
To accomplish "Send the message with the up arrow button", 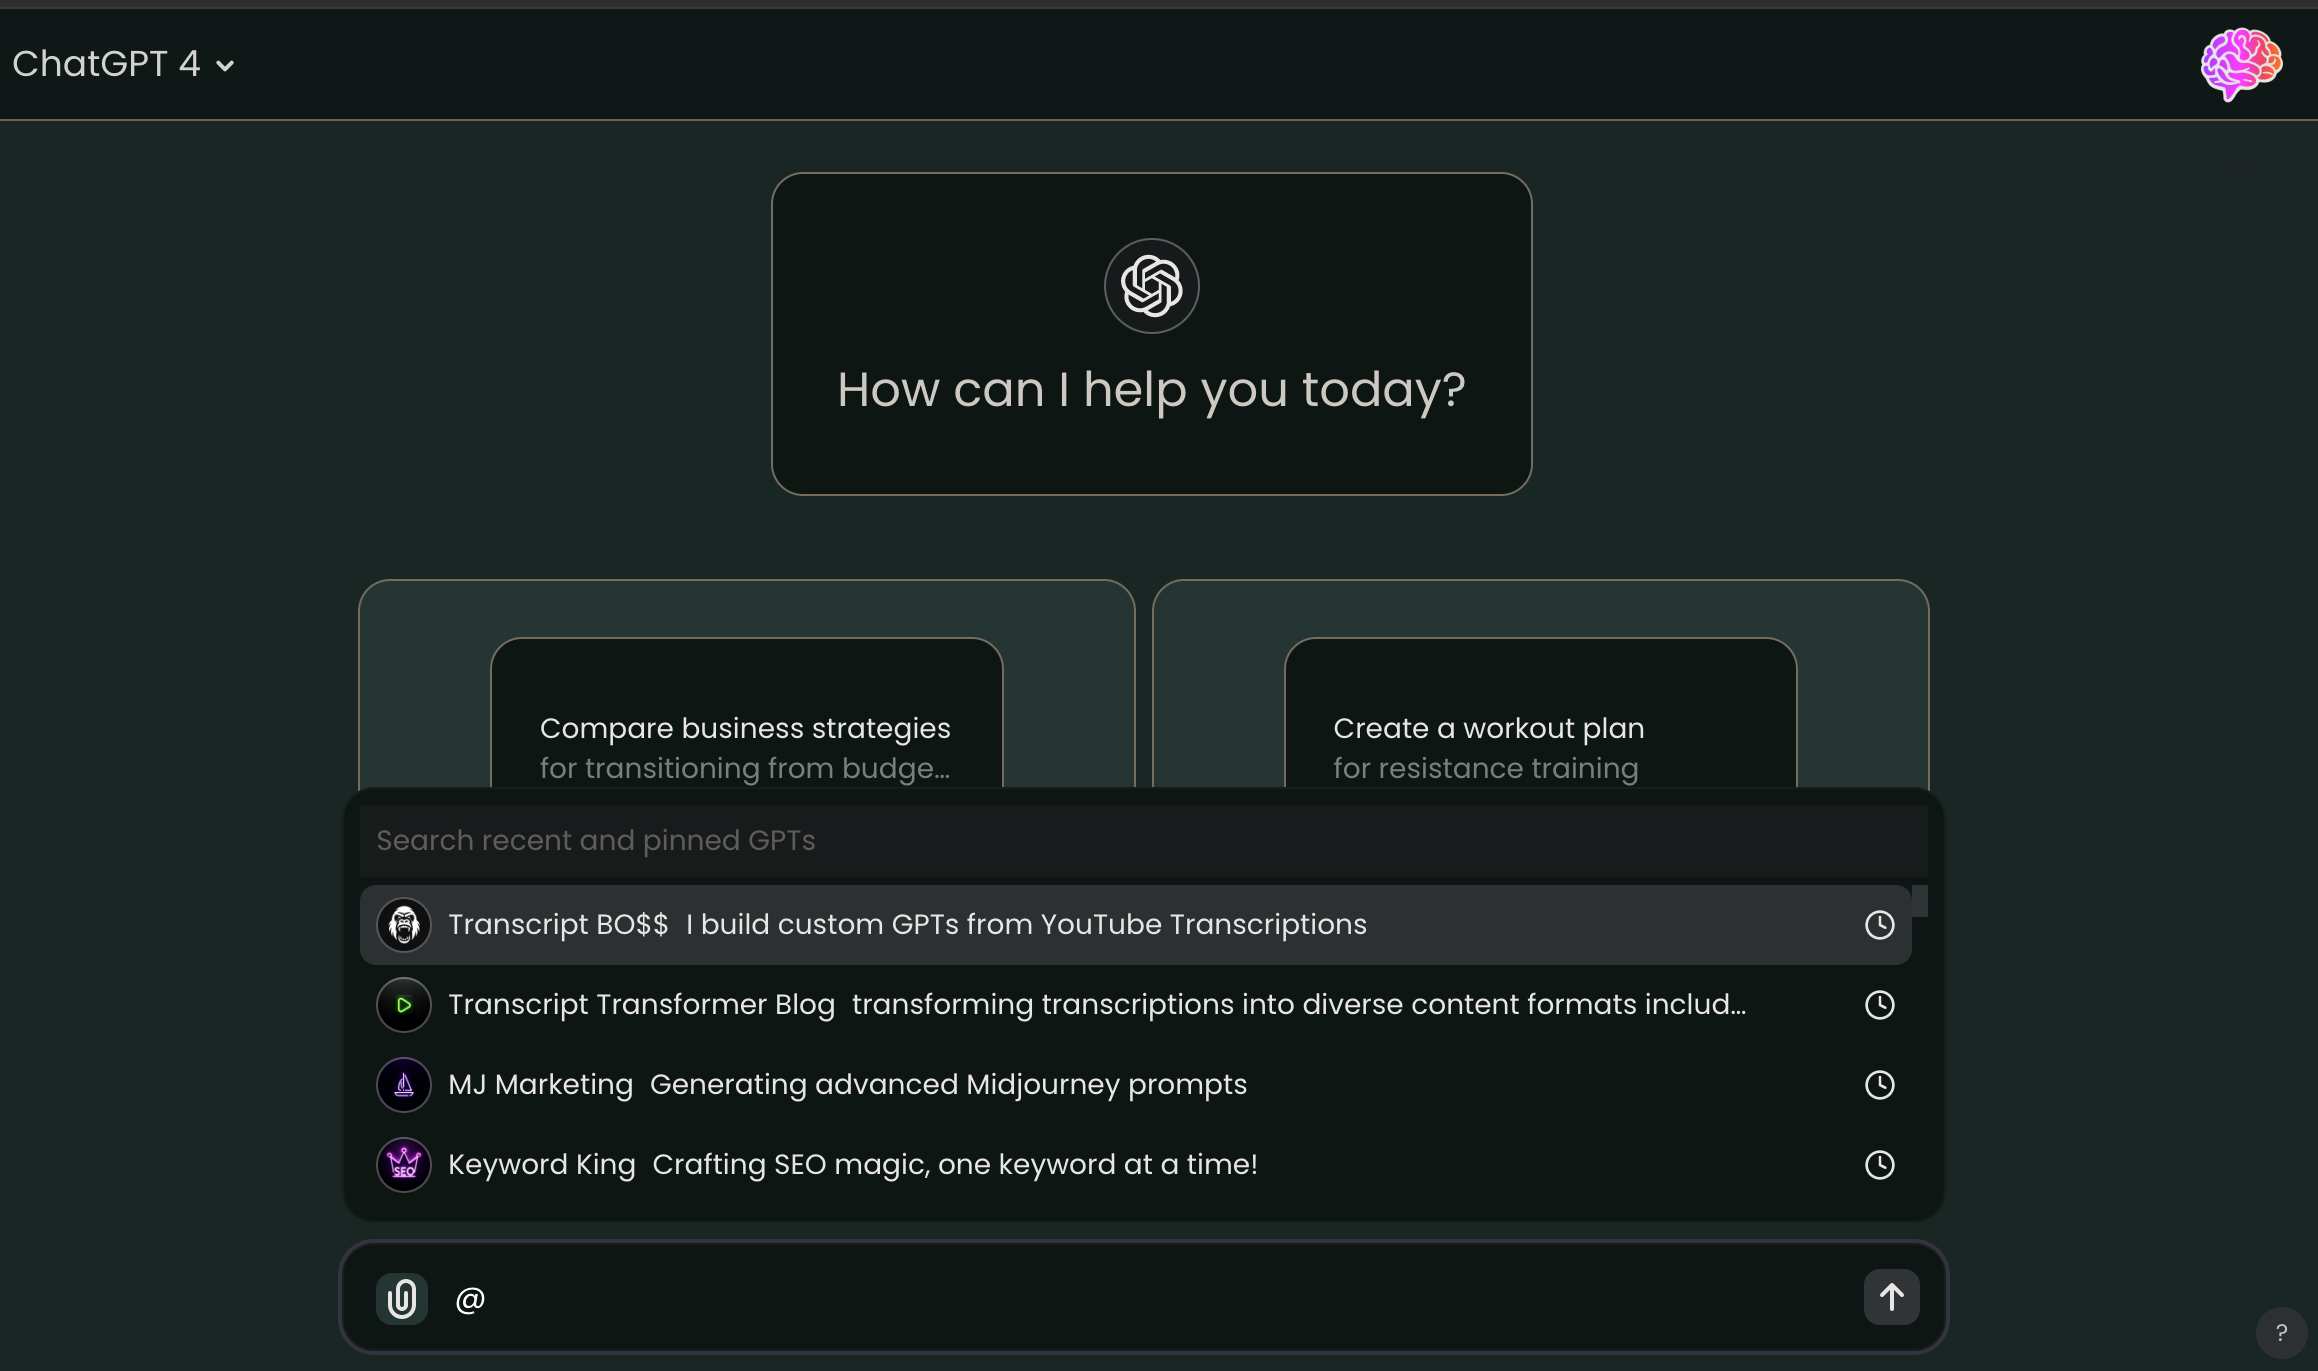I will 1891,1297.
